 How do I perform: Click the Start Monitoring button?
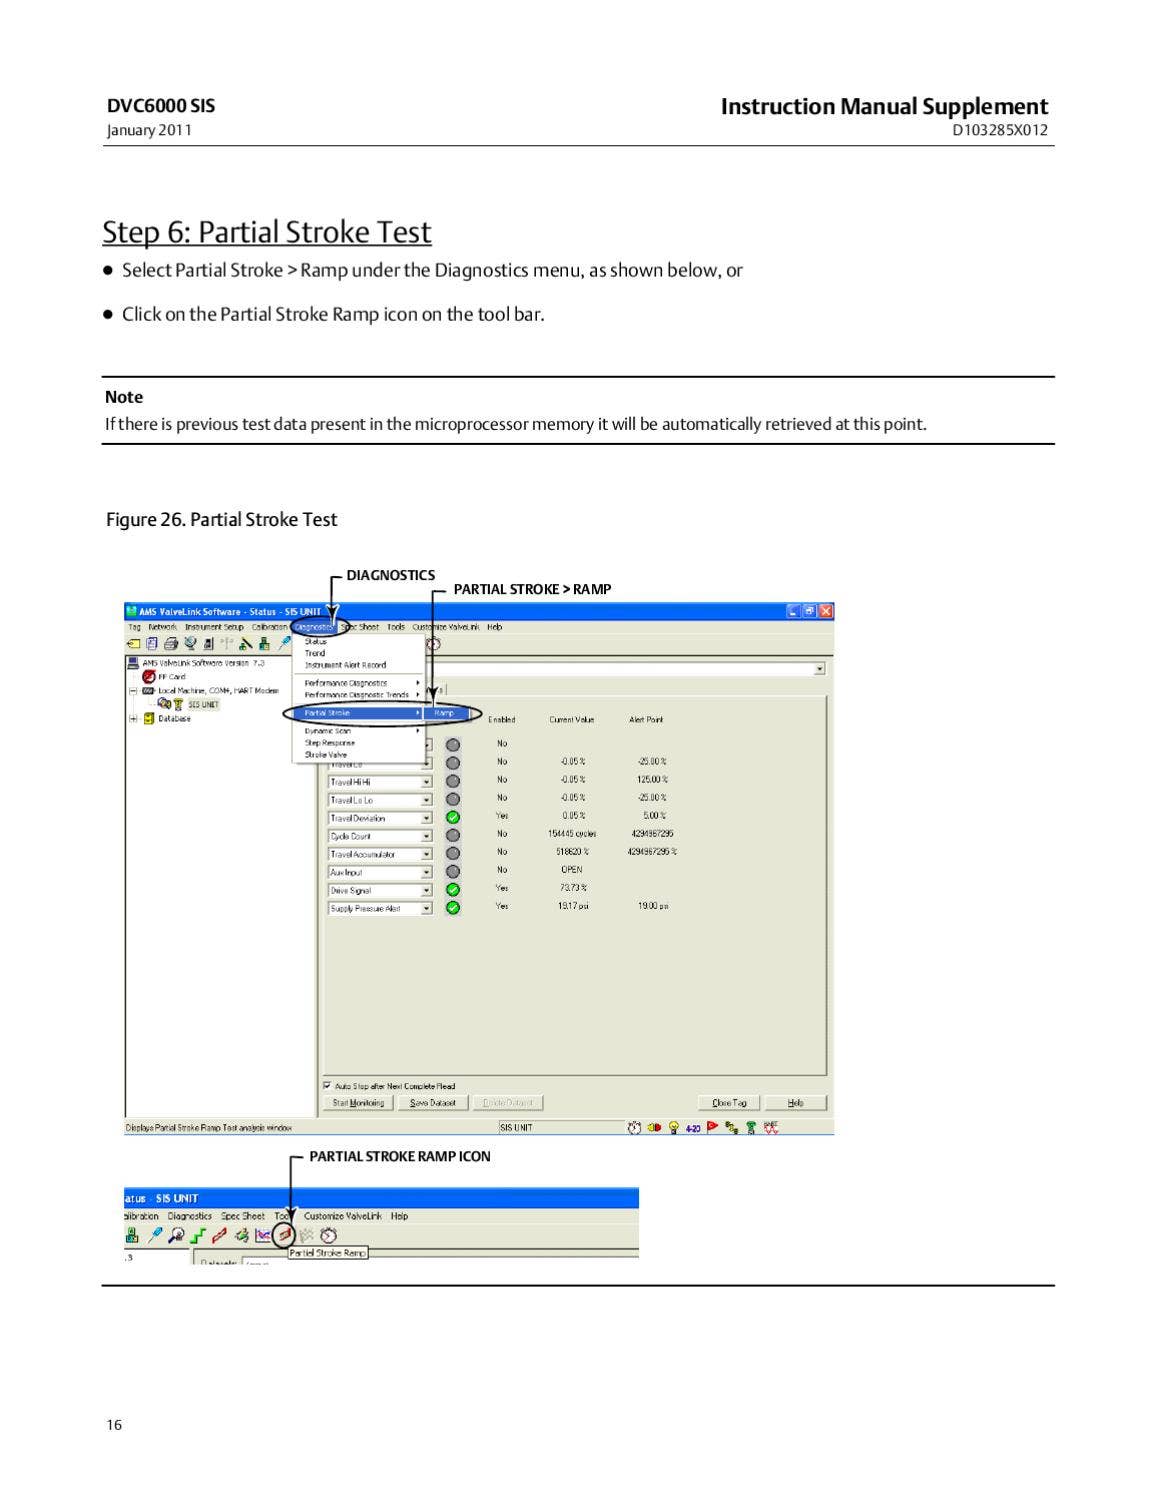click(x=358, y=1101)
